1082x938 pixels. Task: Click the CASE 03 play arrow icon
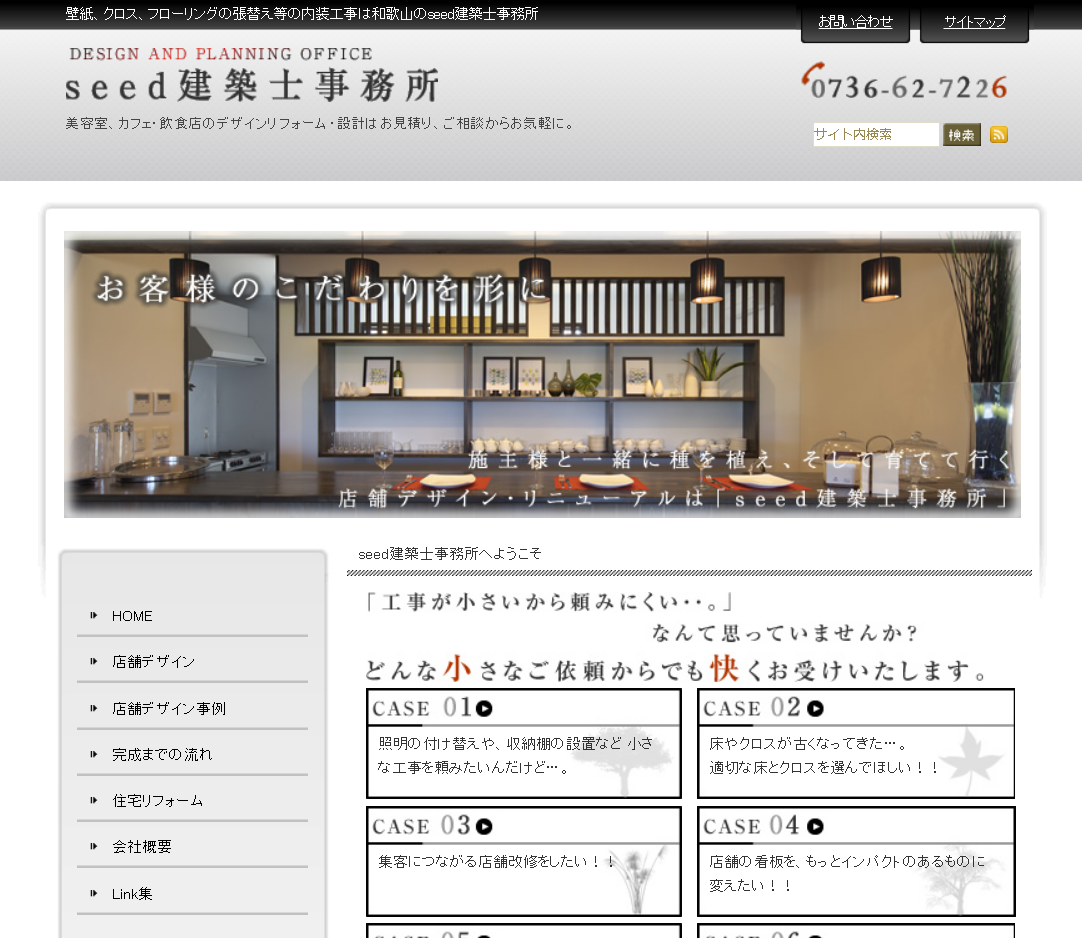point(485,827)
